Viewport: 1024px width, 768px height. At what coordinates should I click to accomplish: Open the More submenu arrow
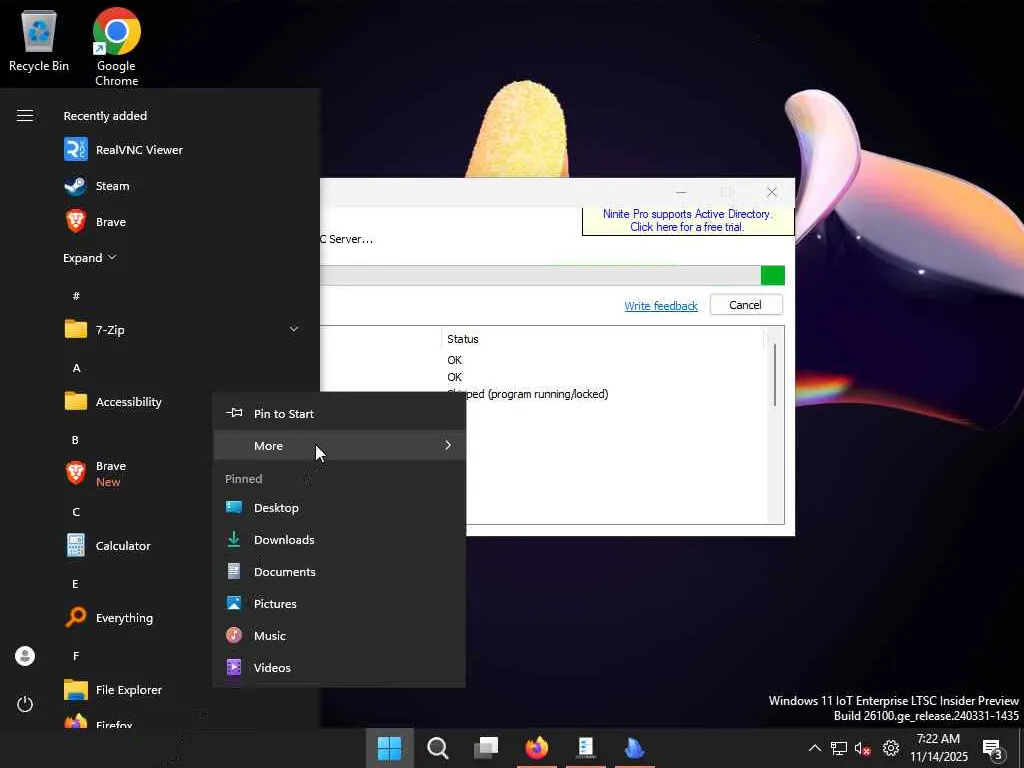point(448,445)
